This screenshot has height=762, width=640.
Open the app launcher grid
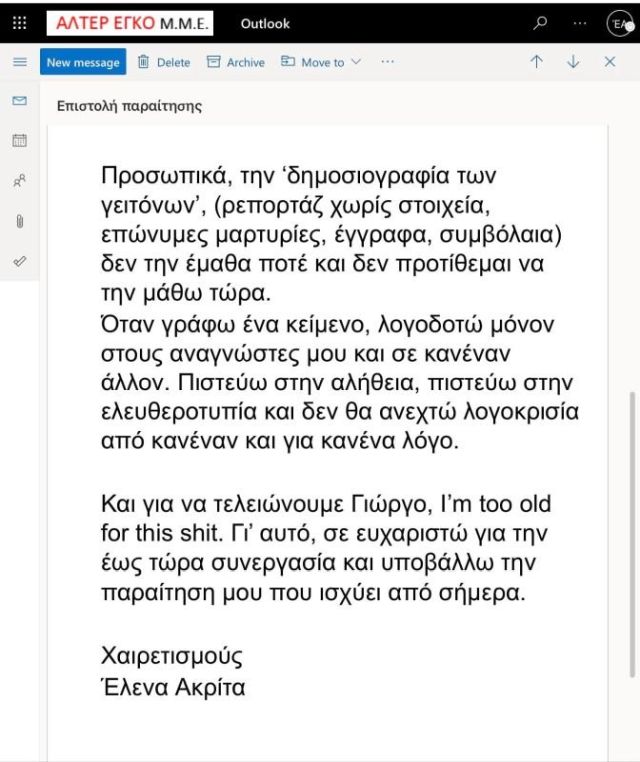point(19,23)
